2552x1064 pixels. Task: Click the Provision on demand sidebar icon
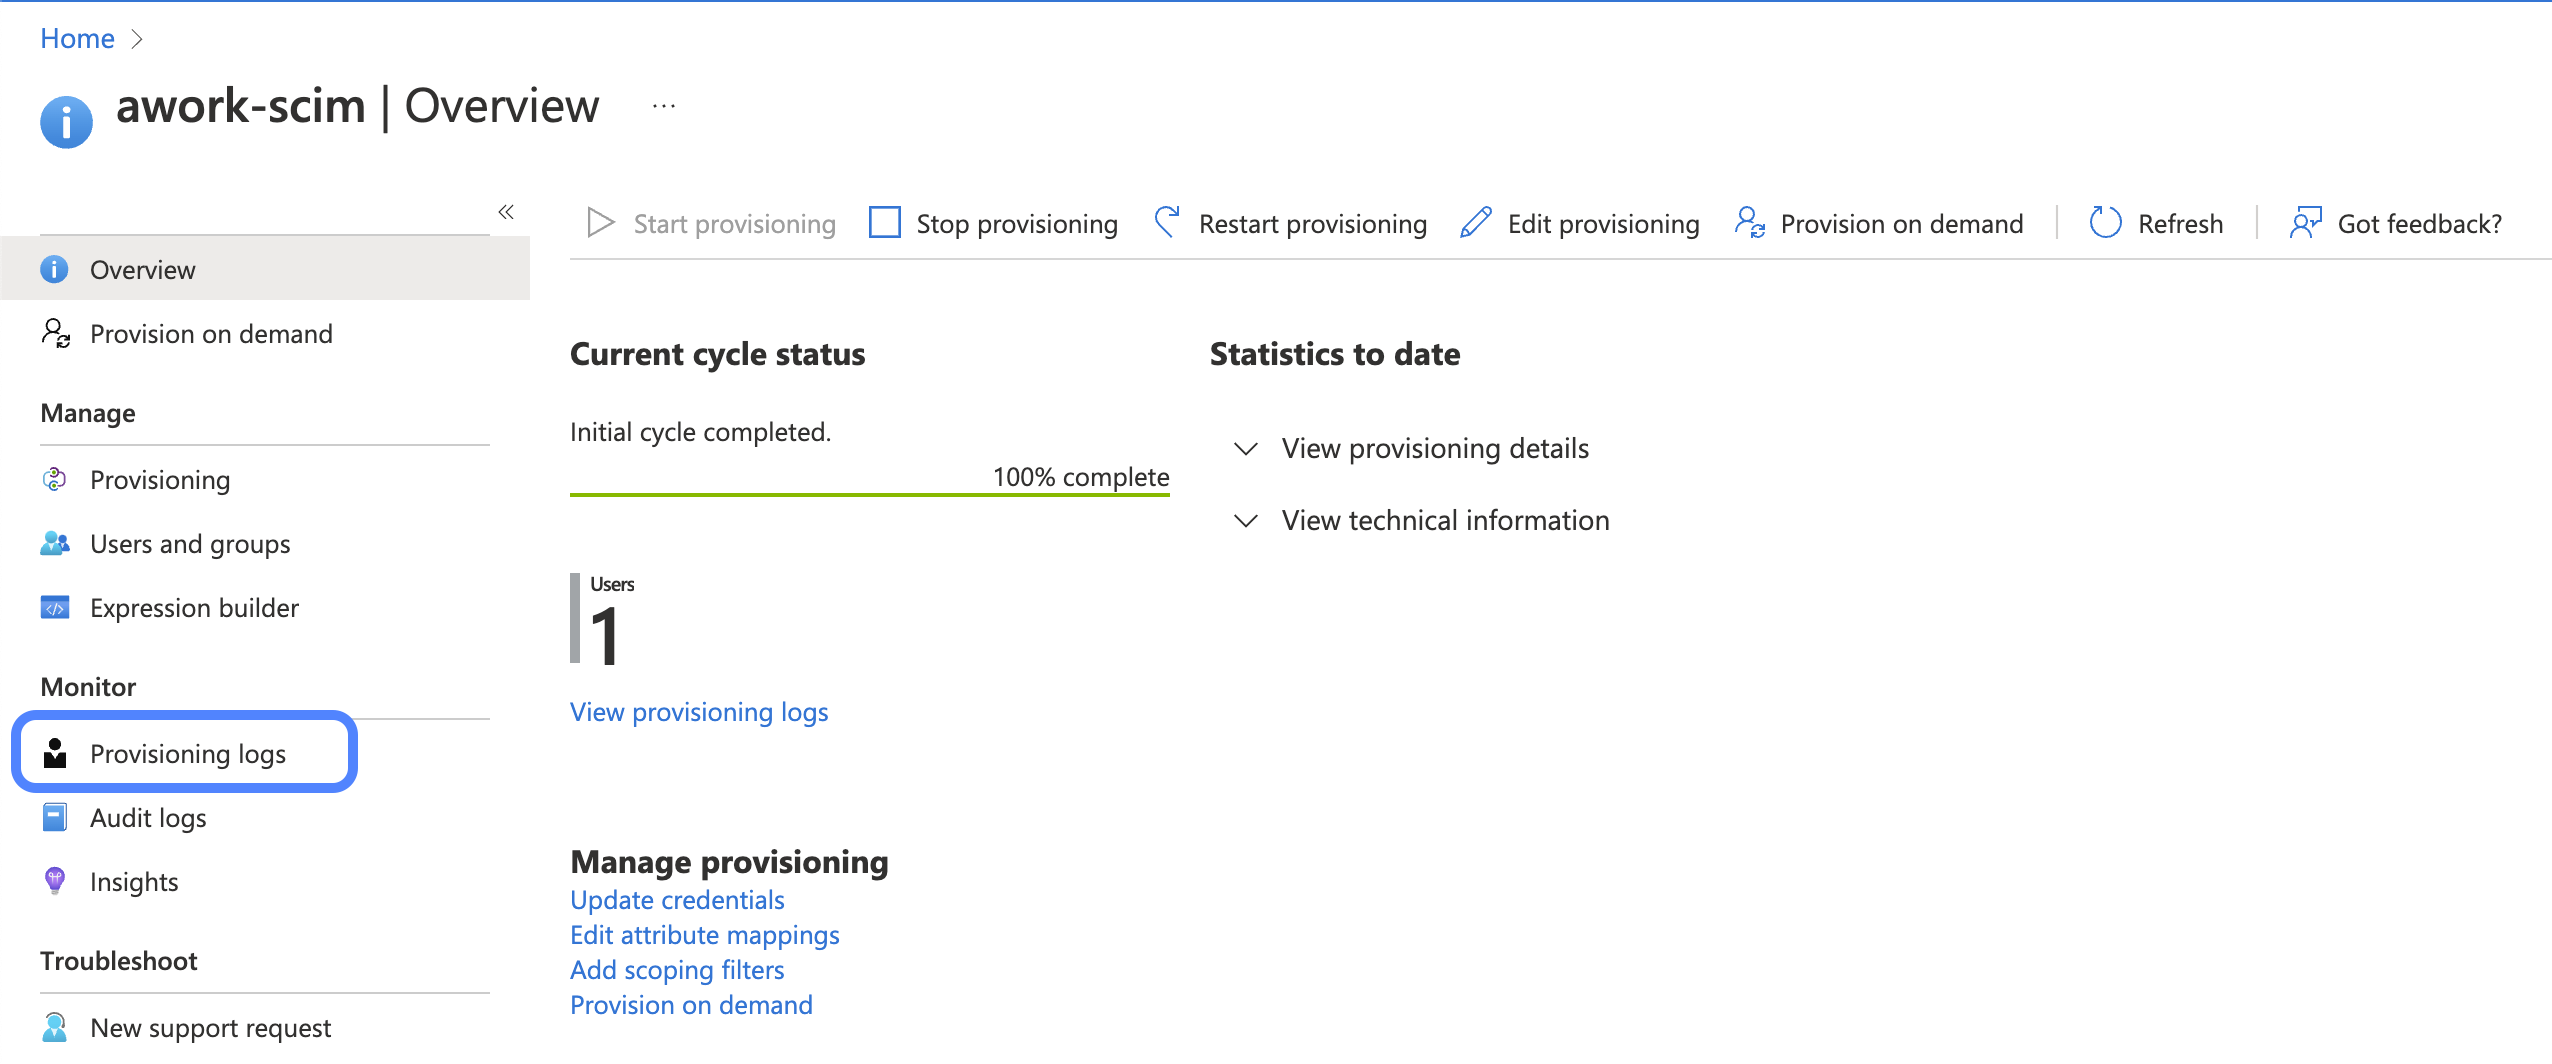tap(56, 333)
